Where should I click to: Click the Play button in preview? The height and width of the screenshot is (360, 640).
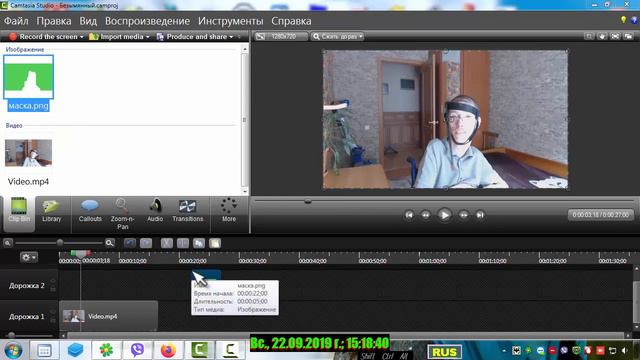click(444, 215)
